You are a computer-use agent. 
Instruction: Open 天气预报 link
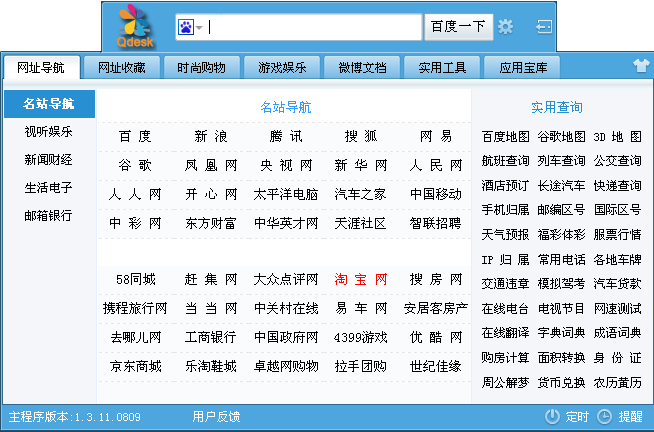coord(505,235)
